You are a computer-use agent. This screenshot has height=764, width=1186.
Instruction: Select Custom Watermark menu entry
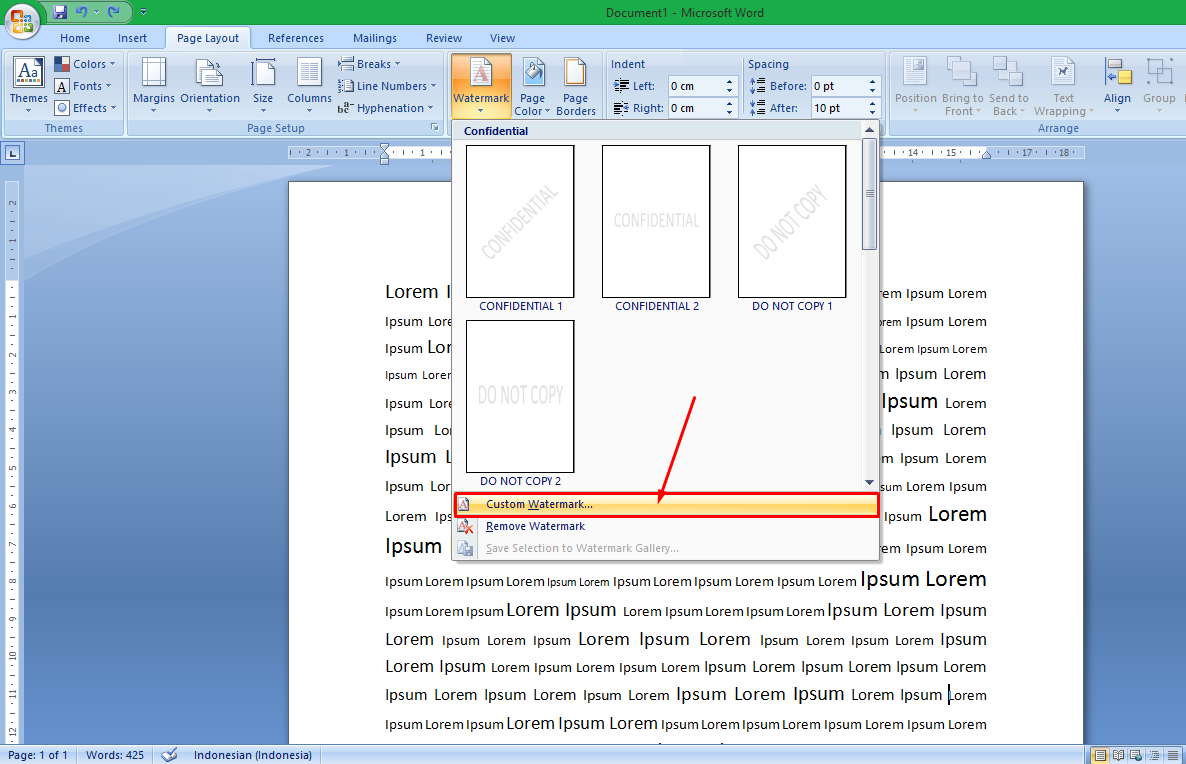tap(666, 505)
